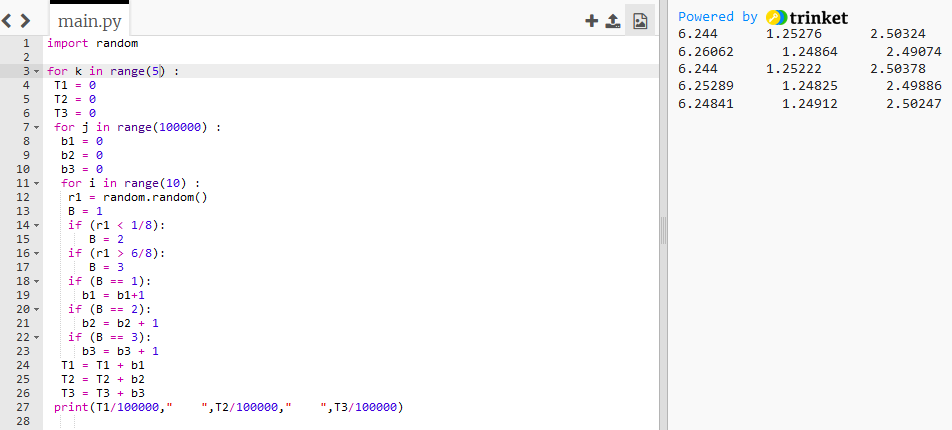Fold the 'if (B == 1)' block
This screenshot has height=430, width=952.
click(x=36, y=282)
